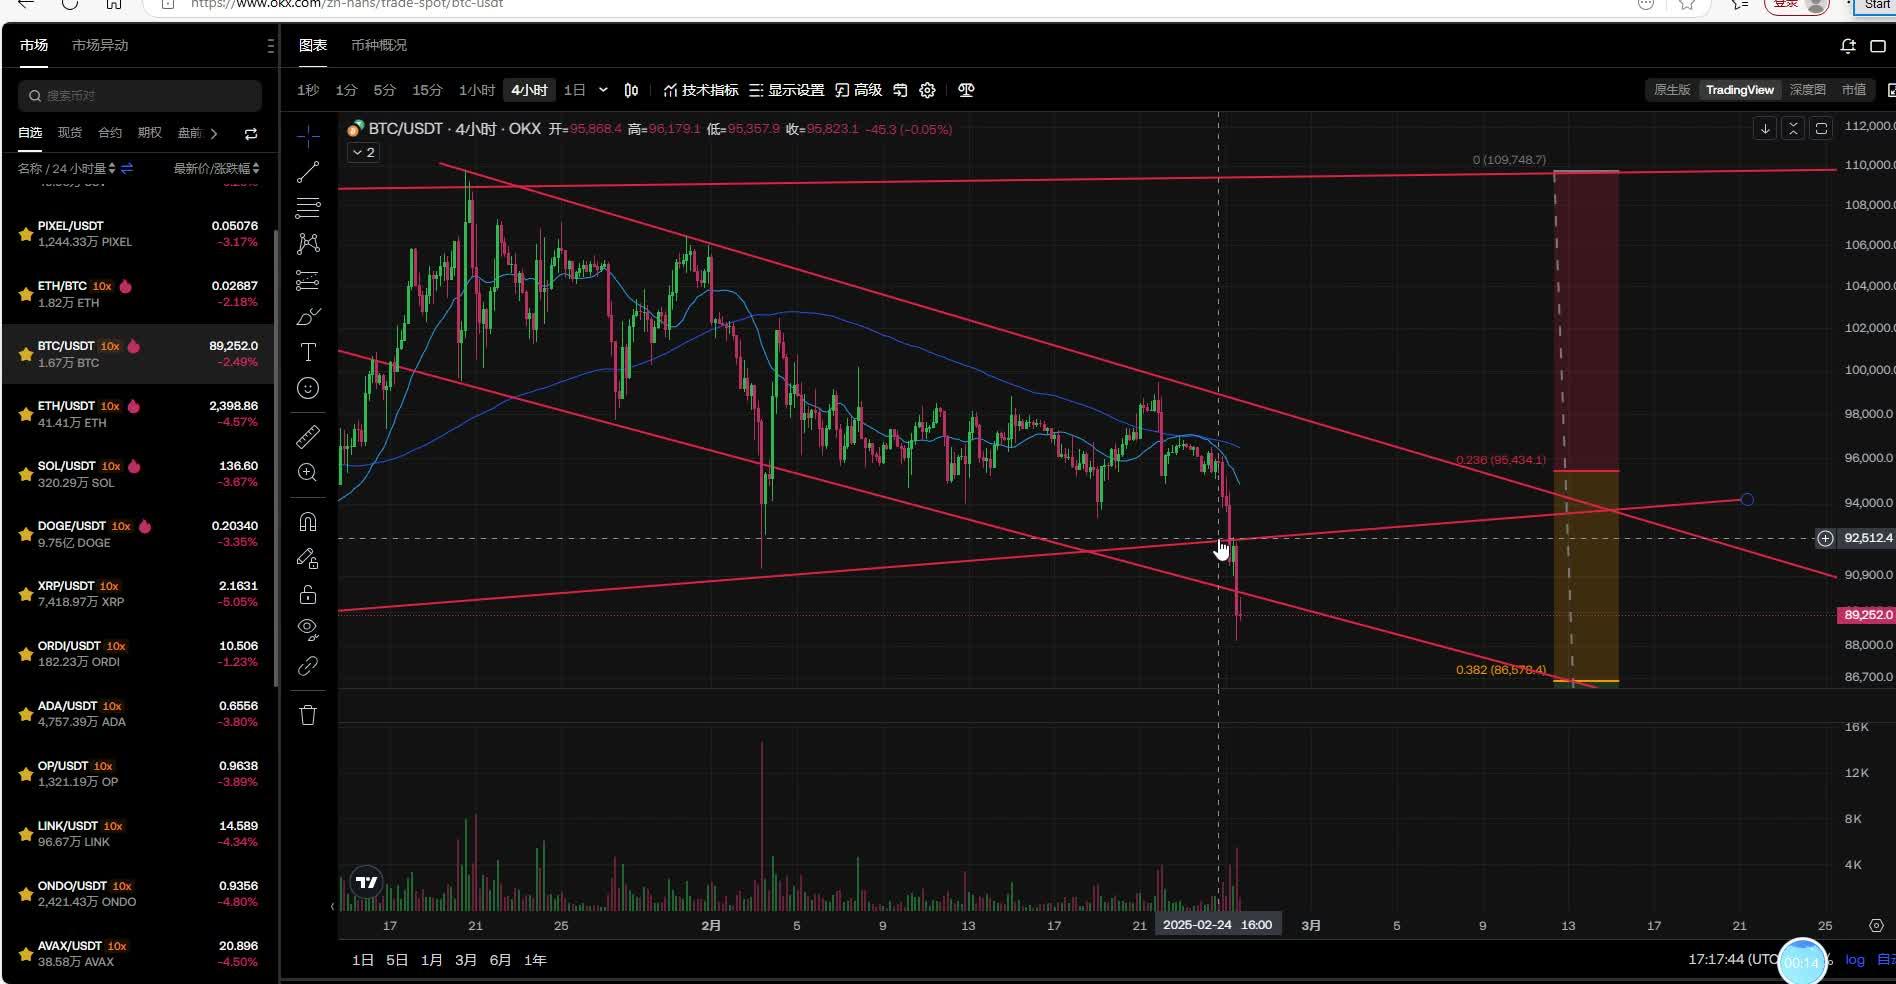Click the link drawings icon
Image resolution: width=1896 pixels, height=984 pixels.
(308, 665)
